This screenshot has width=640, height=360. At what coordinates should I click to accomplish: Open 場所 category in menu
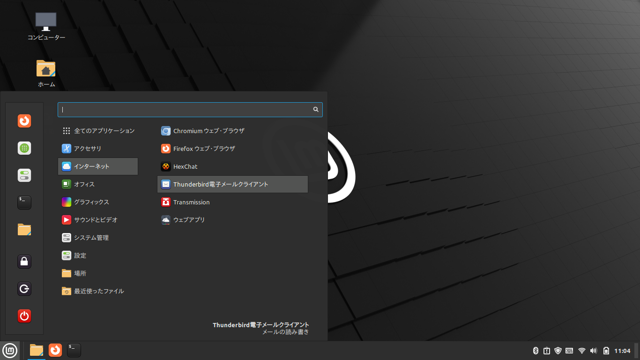click(x=98, y=273)
